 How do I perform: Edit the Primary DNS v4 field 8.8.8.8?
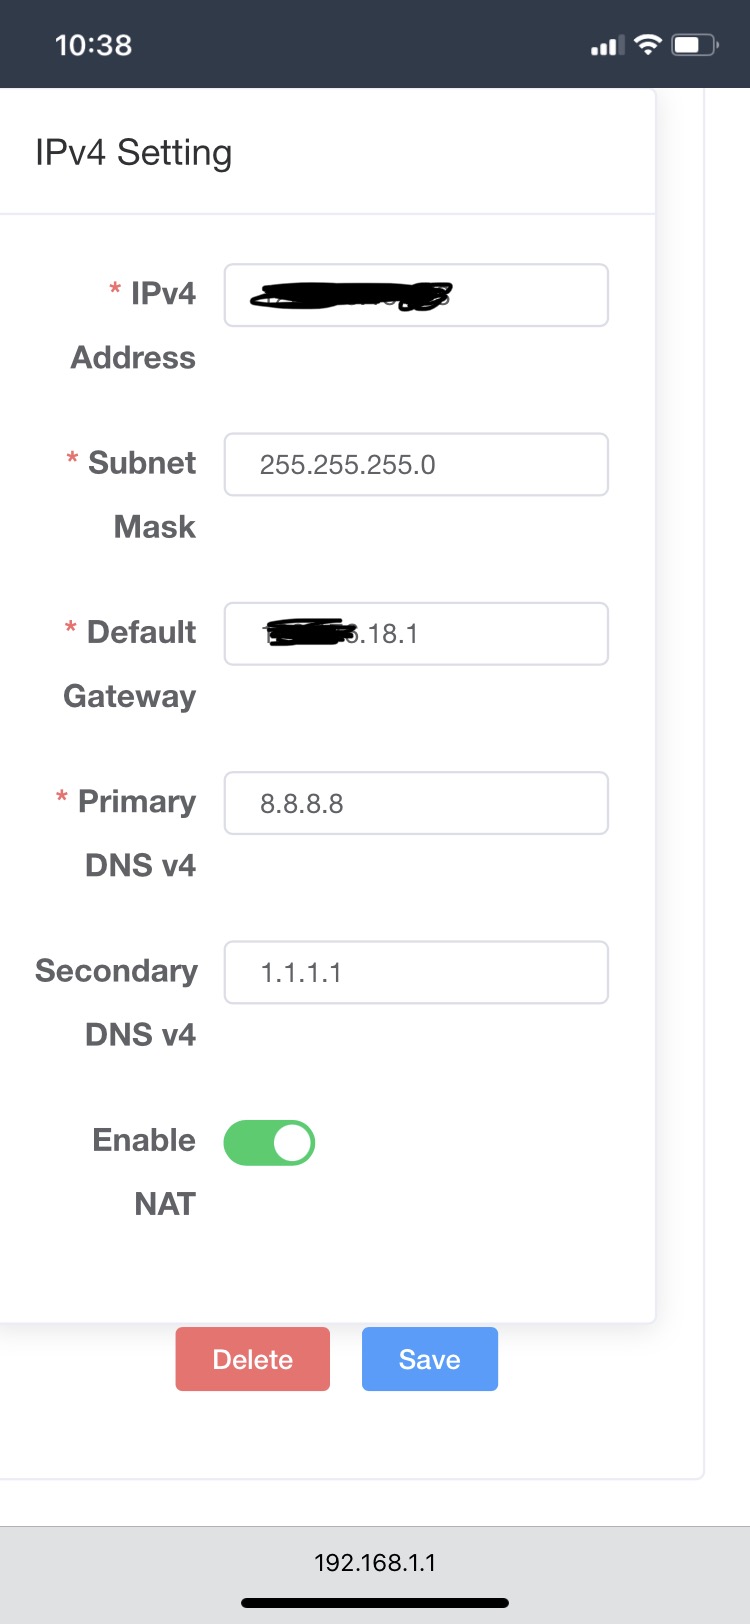416,803
